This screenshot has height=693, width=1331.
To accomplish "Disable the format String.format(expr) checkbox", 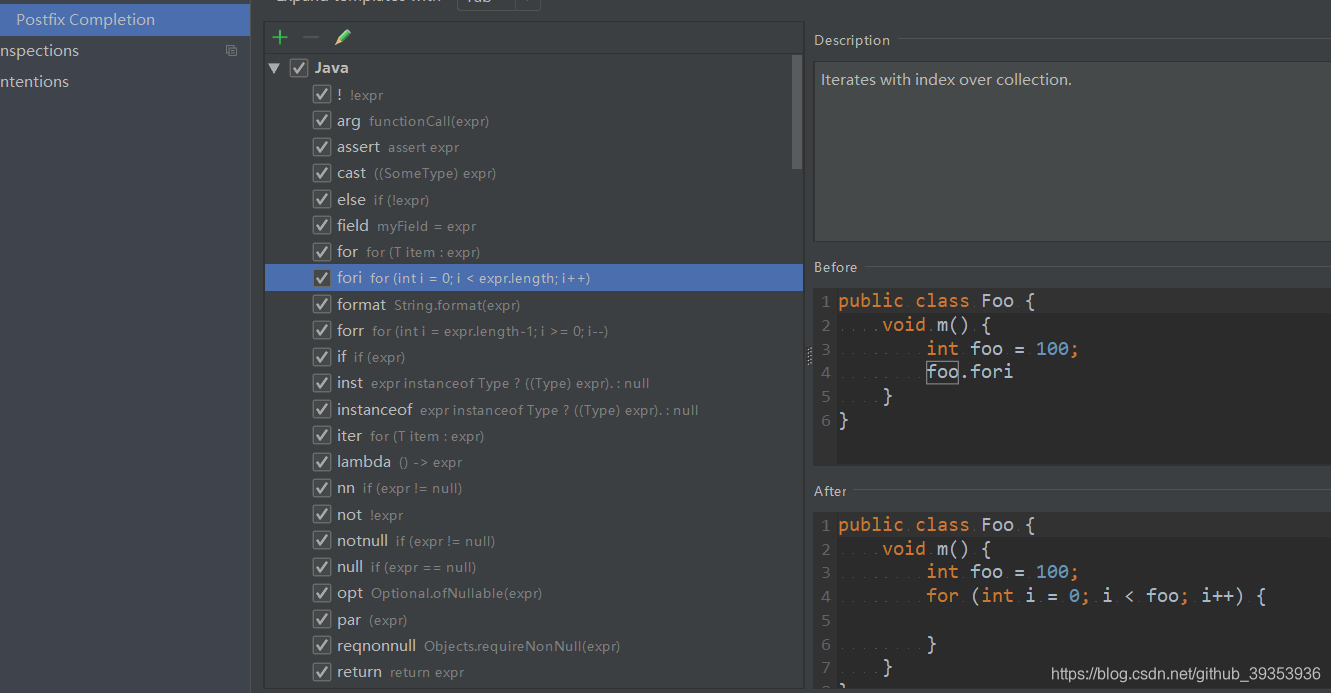I will pyautogui.click(x=322, y=304).
